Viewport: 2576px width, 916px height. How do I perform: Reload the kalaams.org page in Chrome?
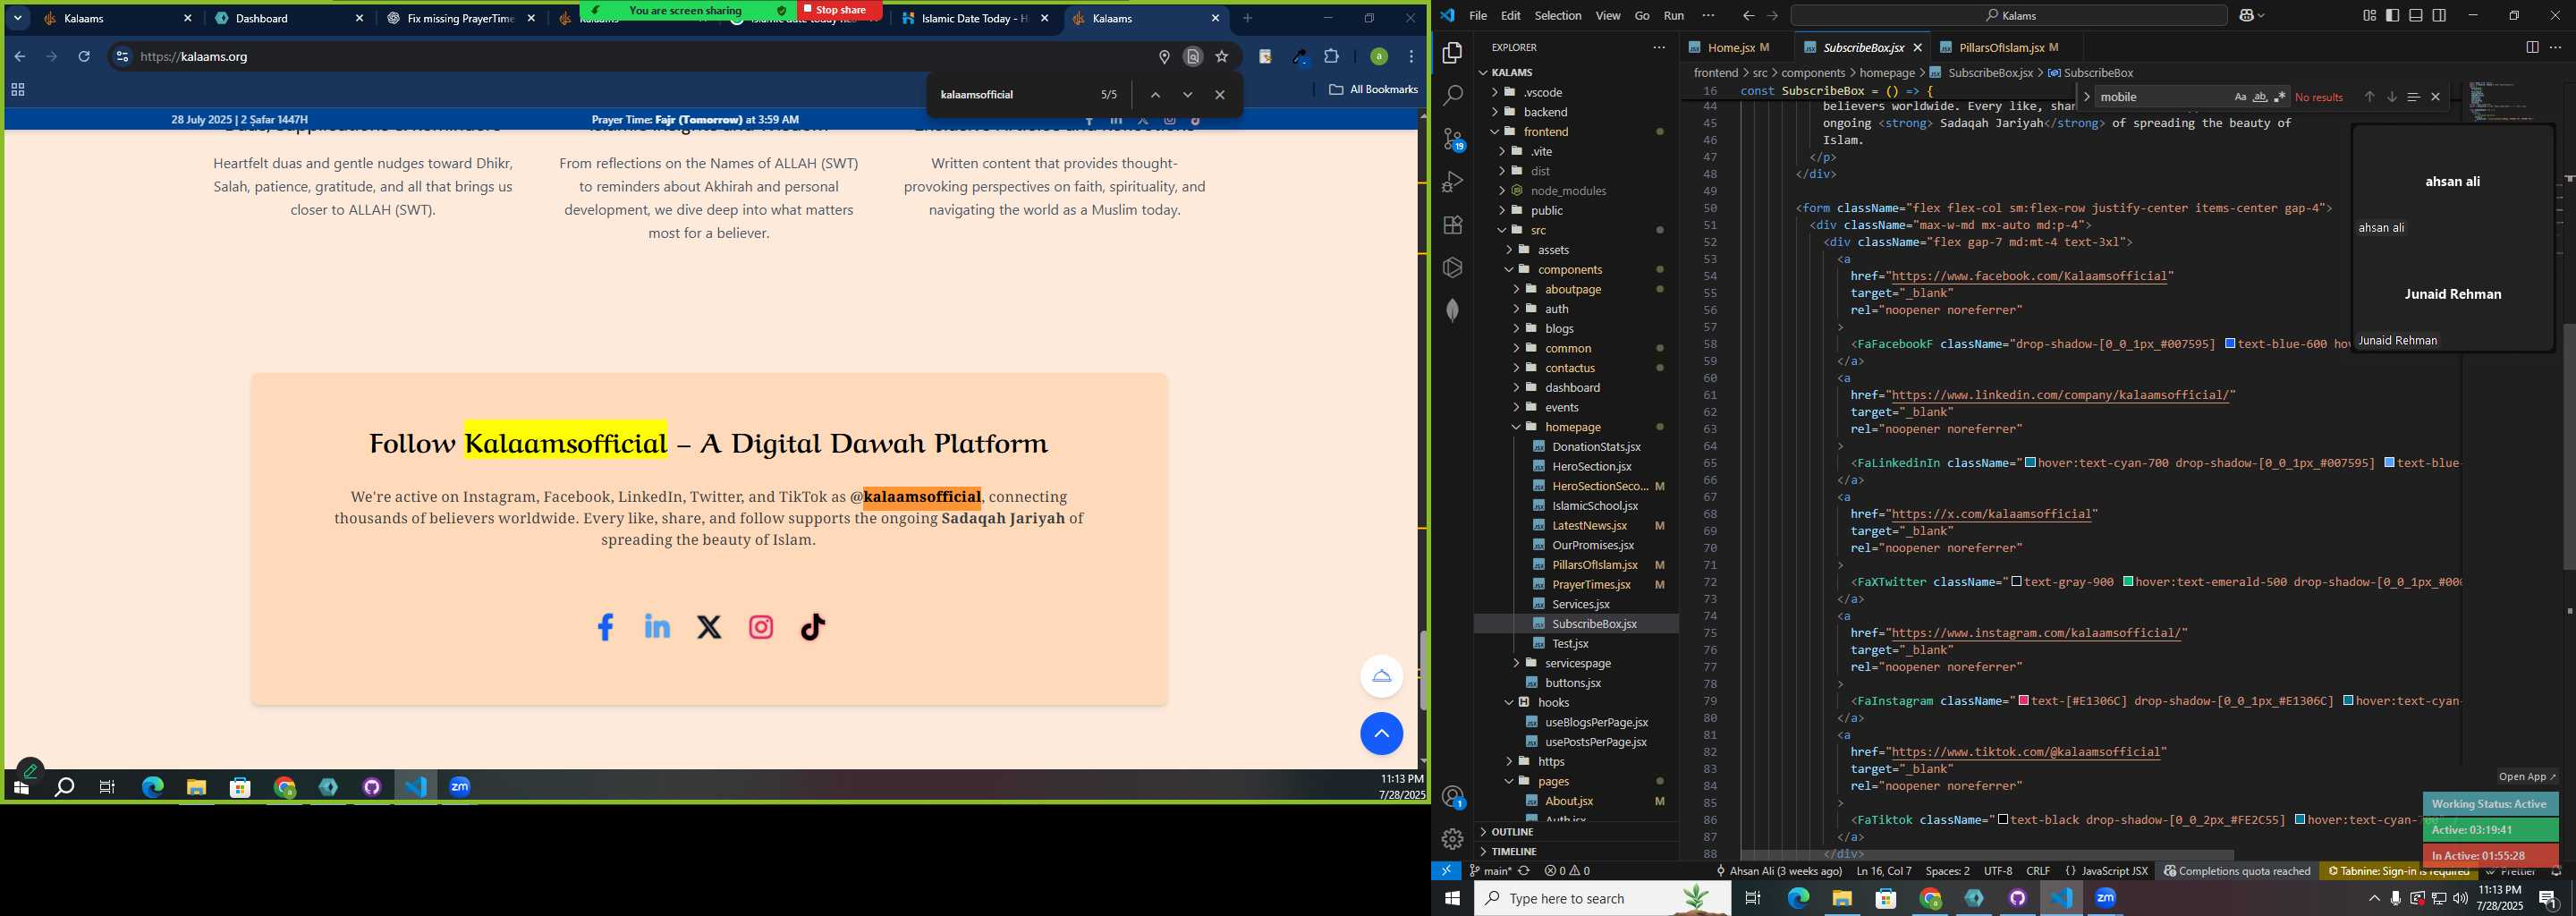(x=84, y=57)
